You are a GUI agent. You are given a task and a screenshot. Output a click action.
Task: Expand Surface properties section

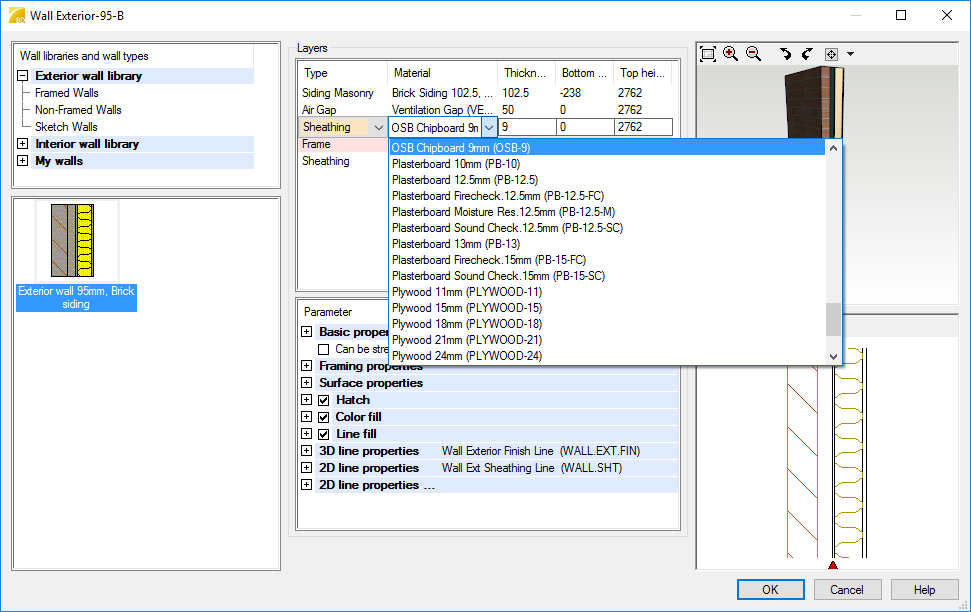point(307,383)
